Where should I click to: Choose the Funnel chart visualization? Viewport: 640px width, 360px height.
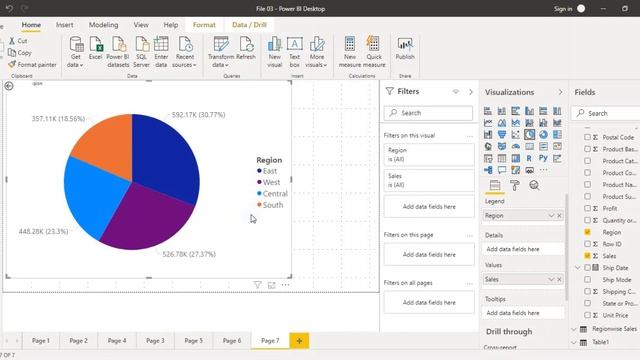(502, 135)
